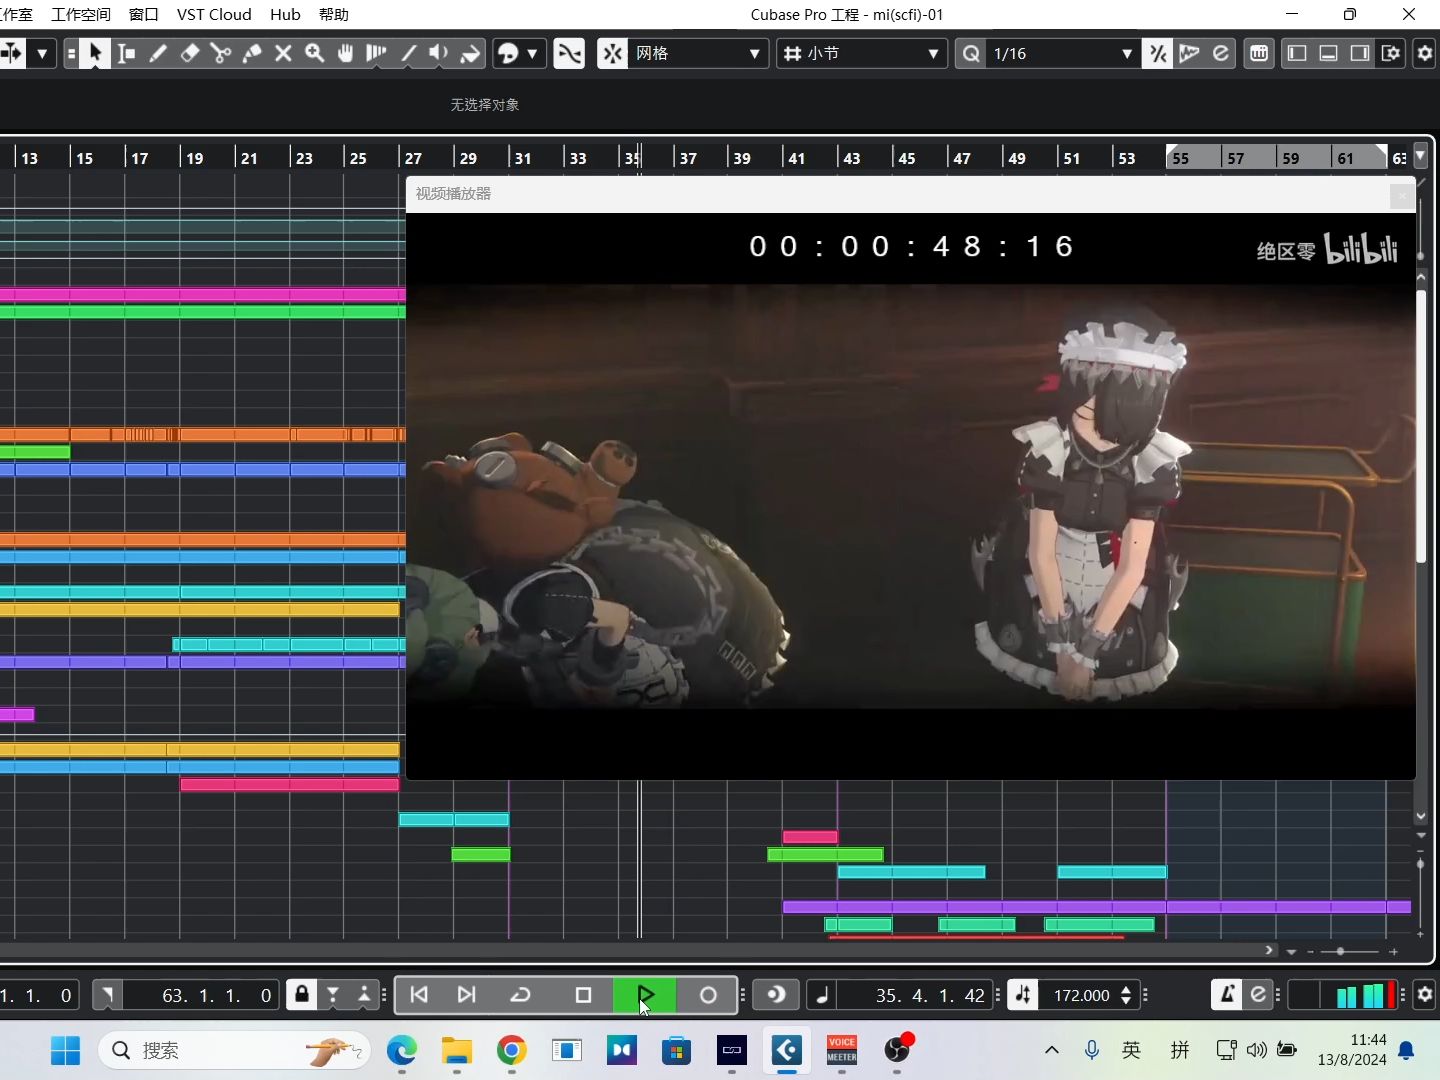The width and height of the screenshot is (1440, 1080).
Task: Open Voicemeeter from taskbar
Action: (x=842, y=1050)
